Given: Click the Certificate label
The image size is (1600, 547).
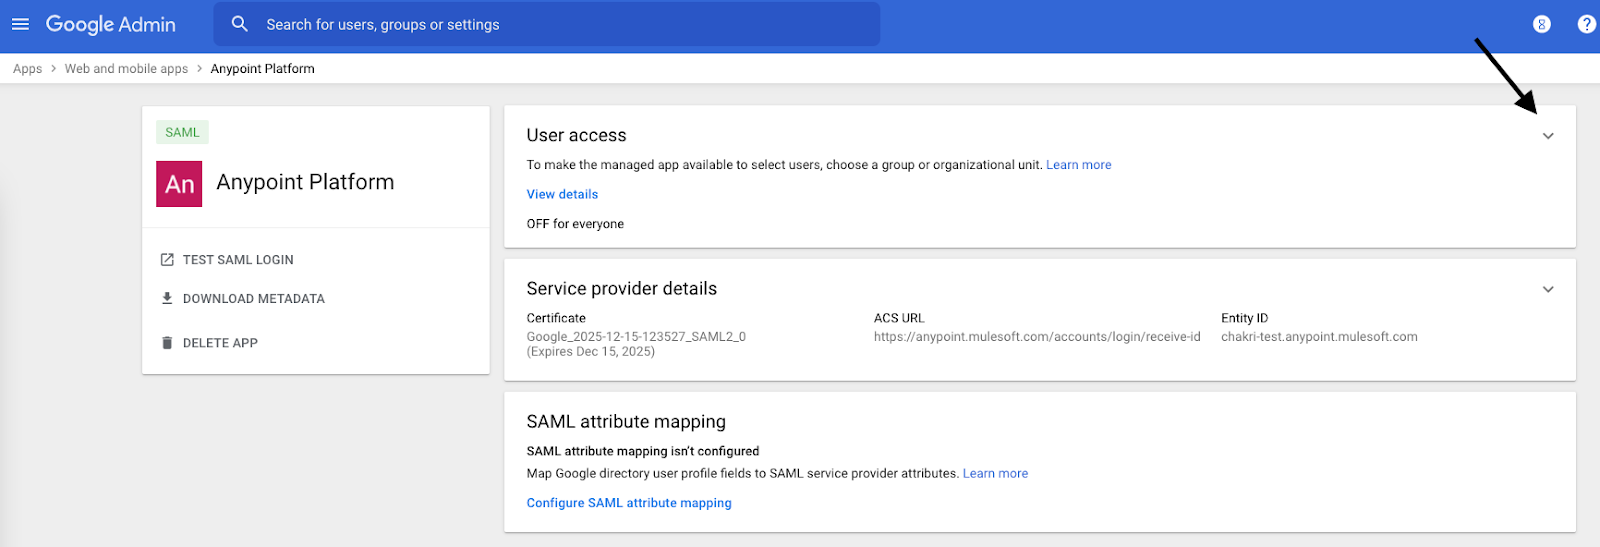Looking at the screenshot, I should [x=556, y=318].
